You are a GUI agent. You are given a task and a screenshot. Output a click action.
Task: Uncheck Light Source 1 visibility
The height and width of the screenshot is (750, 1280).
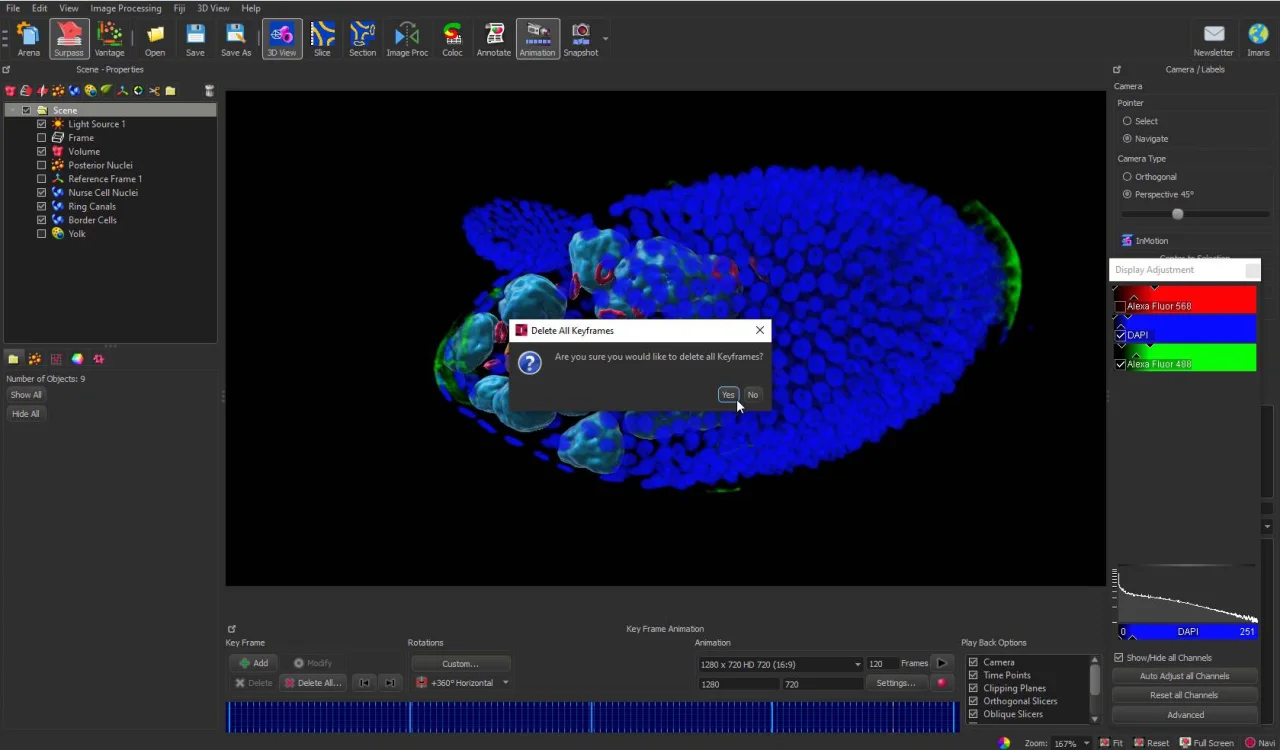pyautogui.click(x=41, y=124)
